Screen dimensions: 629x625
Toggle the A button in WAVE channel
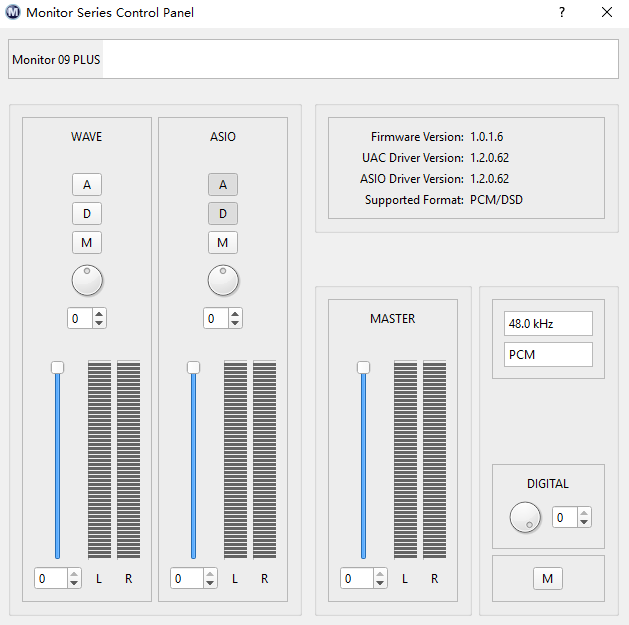[x=87, y=184]
